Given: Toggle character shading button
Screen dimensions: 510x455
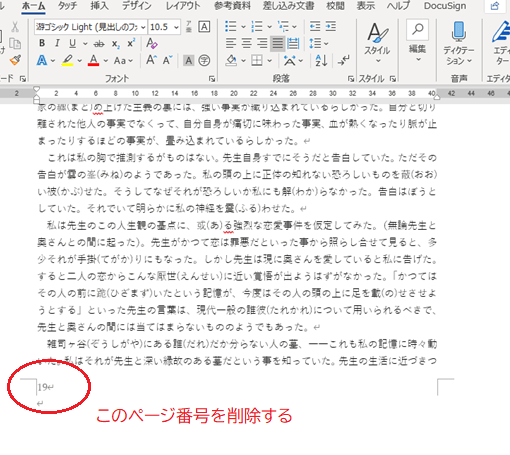Looking at the screenshot, I should tap(189, 61).
